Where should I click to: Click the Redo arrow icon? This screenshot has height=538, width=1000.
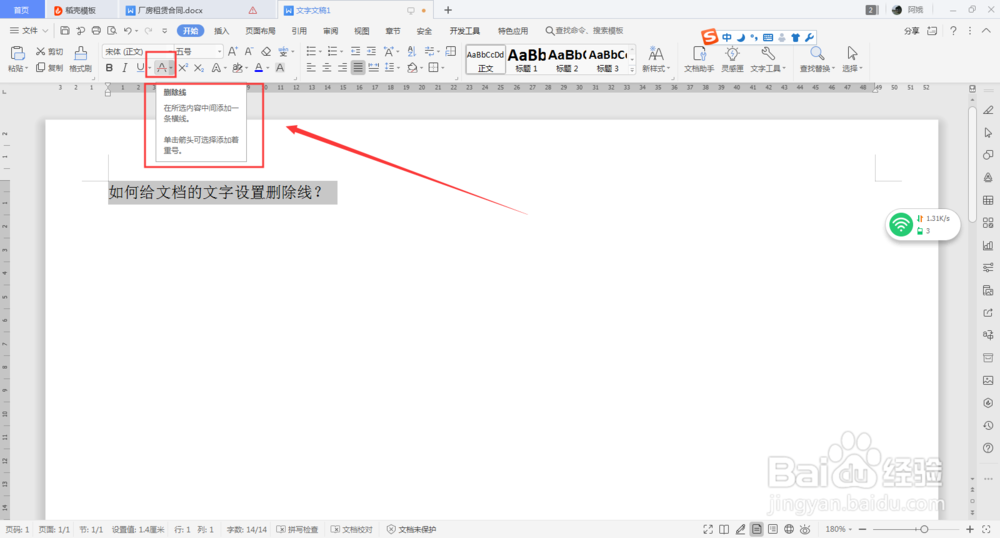tap(148, 31)
